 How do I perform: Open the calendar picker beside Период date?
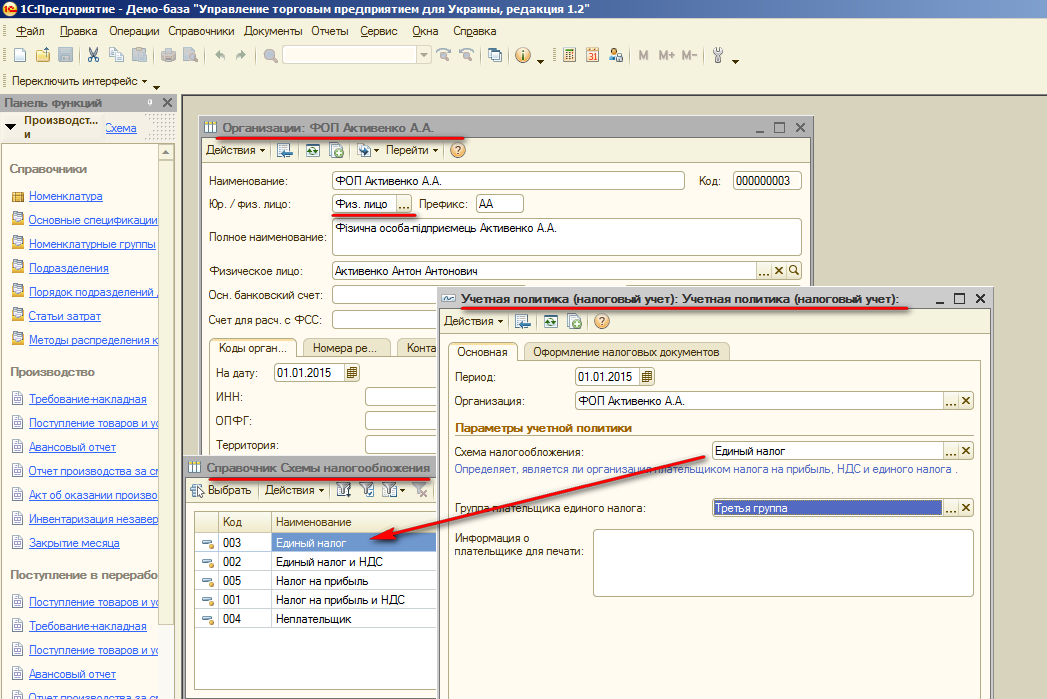click(646, 377)
